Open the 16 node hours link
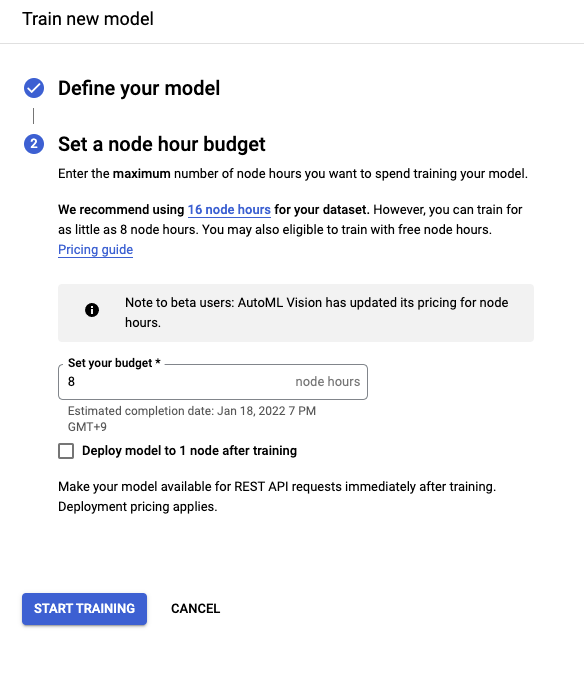The width and height of the screenshot is (584, 693). pyautogui.click(x=229, y=209)
